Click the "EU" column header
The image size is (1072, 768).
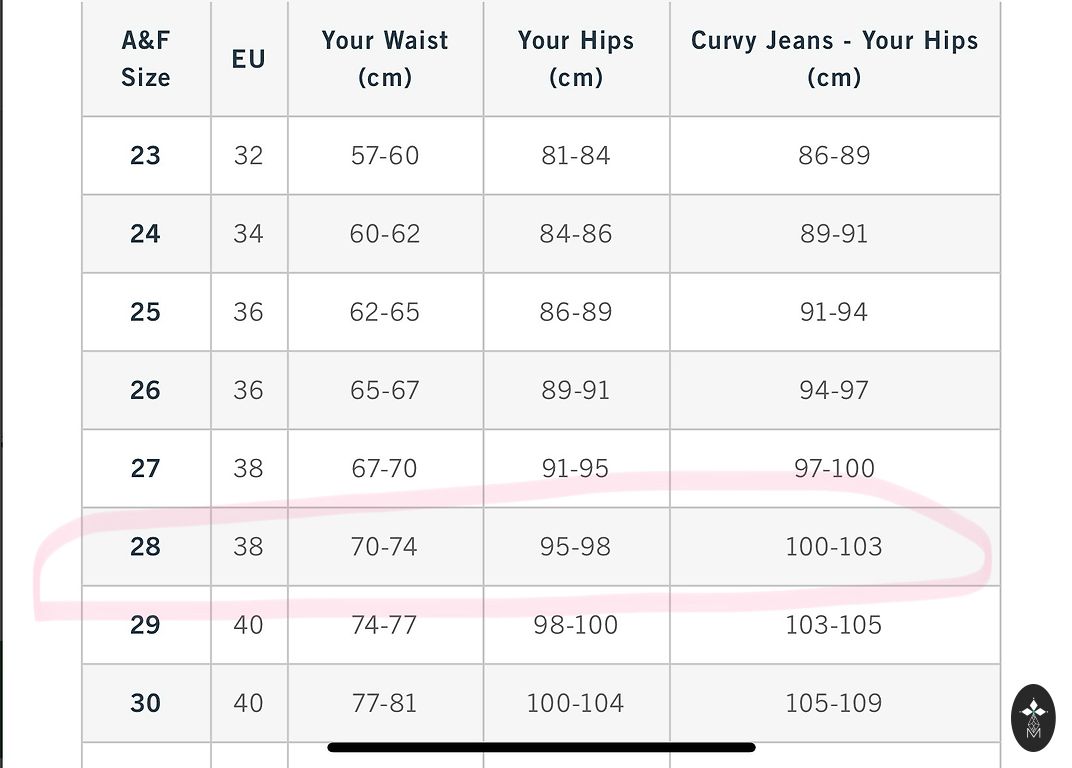tap(248, 59)
